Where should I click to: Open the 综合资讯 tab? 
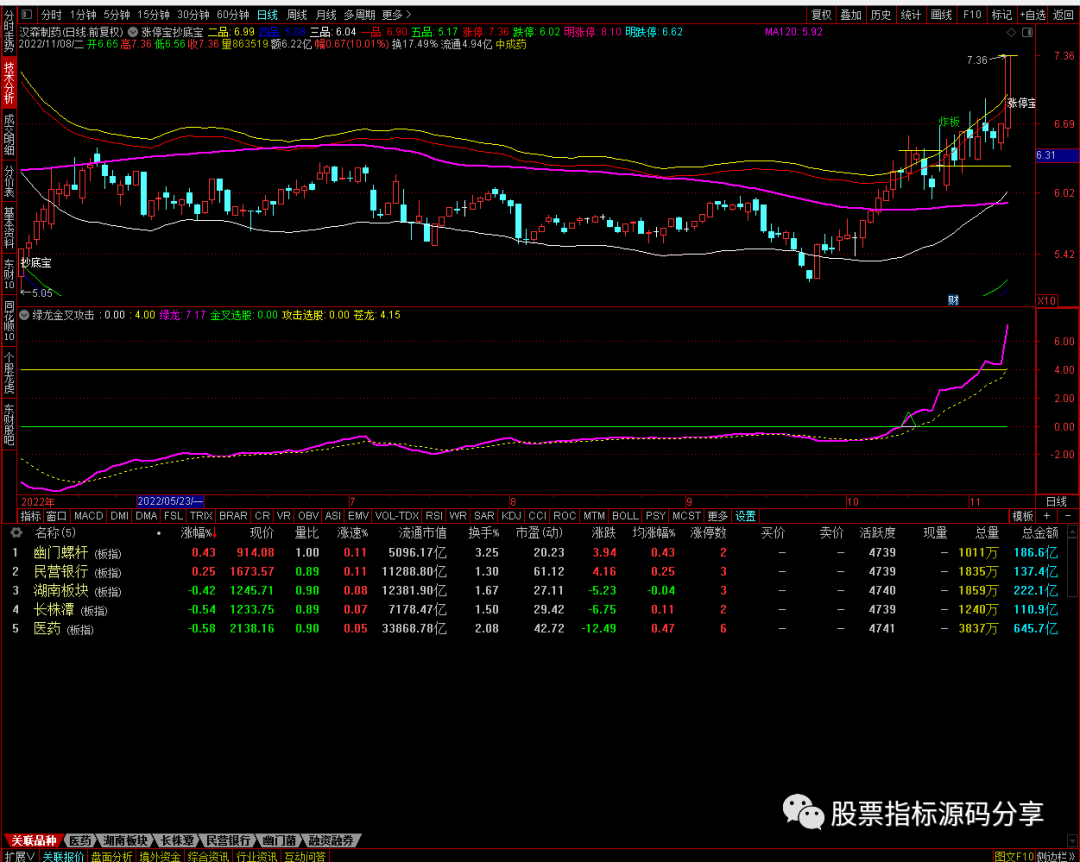pyautogui.click(x=208, y=856)
